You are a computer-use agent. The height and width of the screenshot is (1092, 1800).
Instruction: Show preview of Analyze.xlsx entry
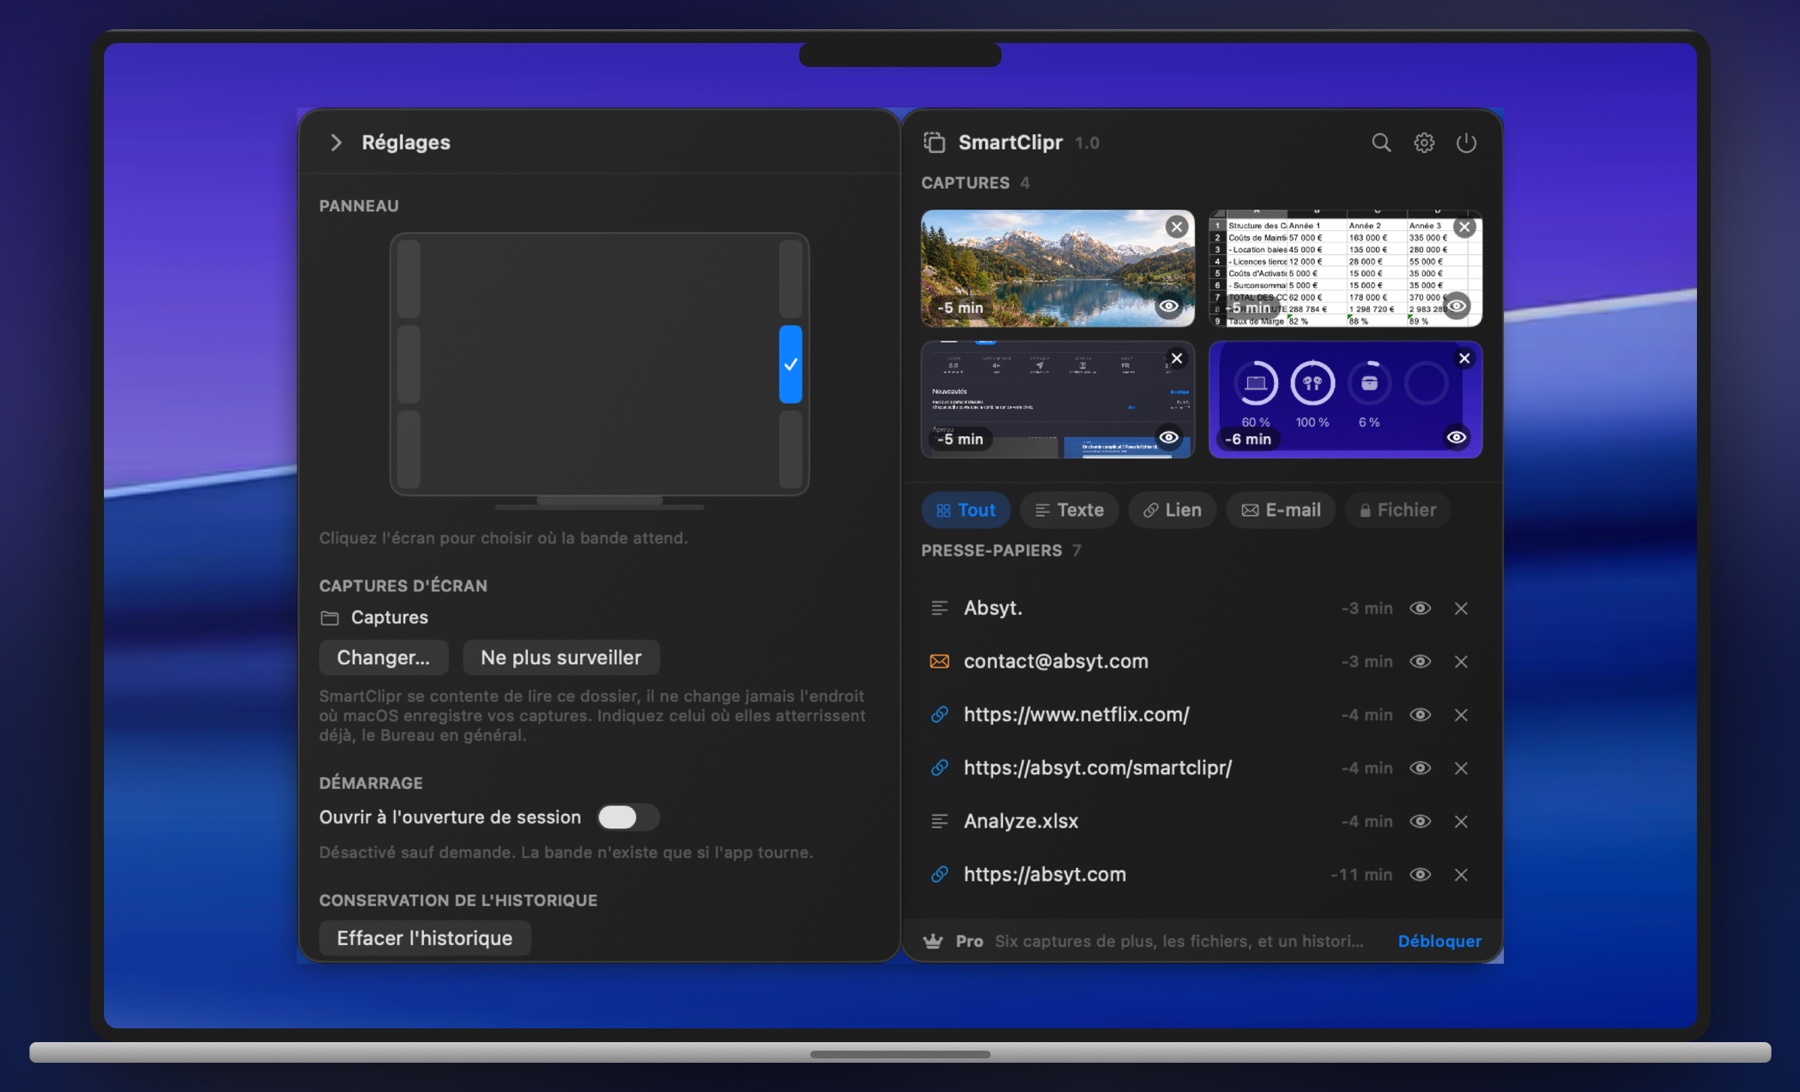pyautogui.click(x=1419, y=821)
